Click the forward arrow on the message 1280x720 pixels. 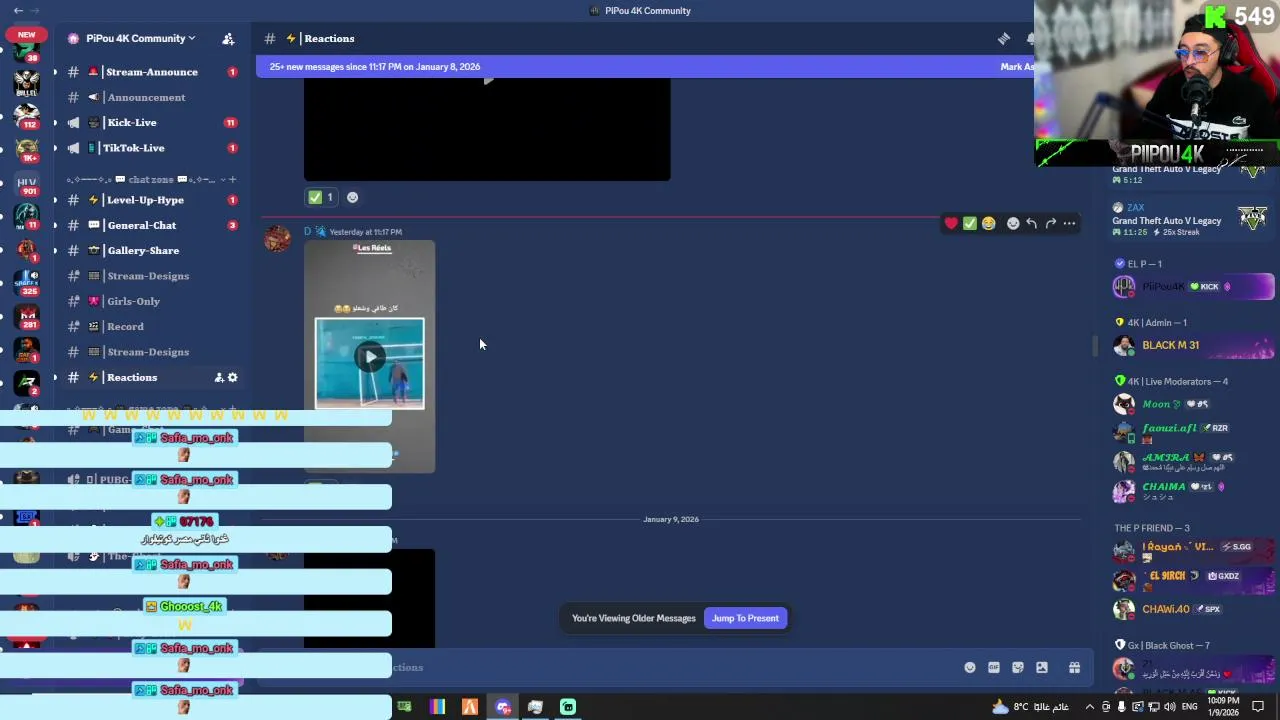click(1050, 223)
